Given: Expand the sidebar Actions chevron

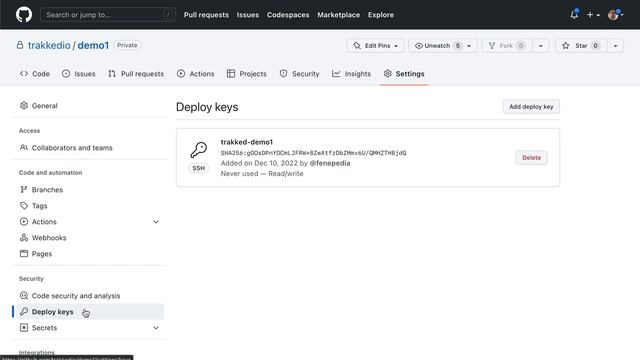Looking at the screenshot, I should pos(156,222).
